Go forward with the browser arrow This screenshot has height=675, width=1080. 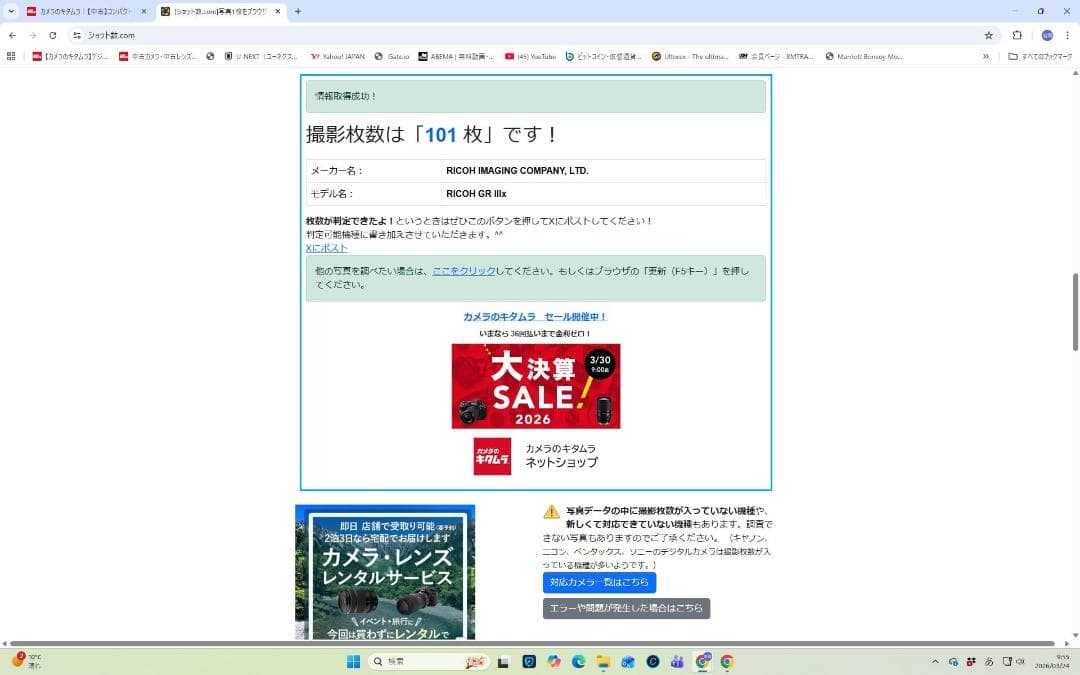(x=32, y=35)
